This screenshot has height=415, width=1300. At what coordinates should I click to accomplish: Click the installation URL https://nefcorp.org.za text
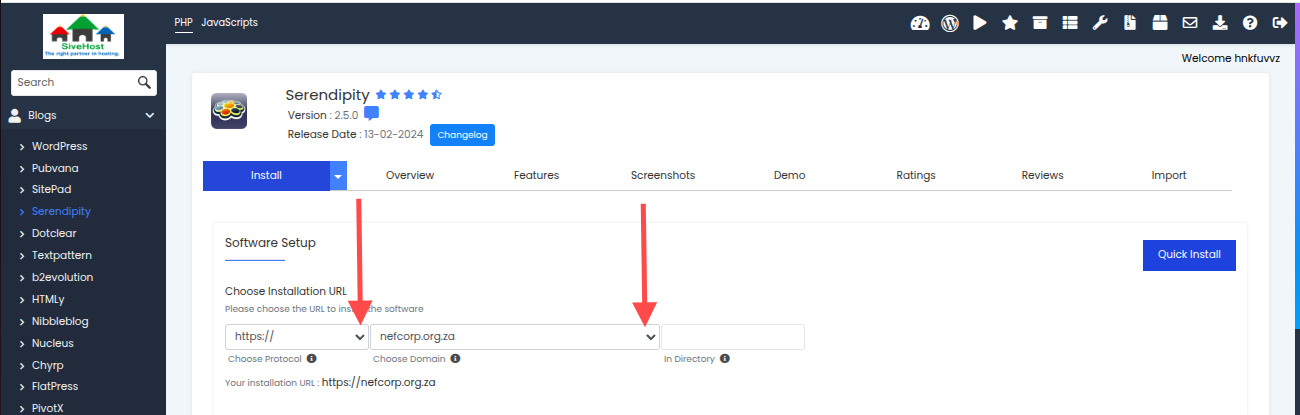pyautogui.click(x=379, y=382)
